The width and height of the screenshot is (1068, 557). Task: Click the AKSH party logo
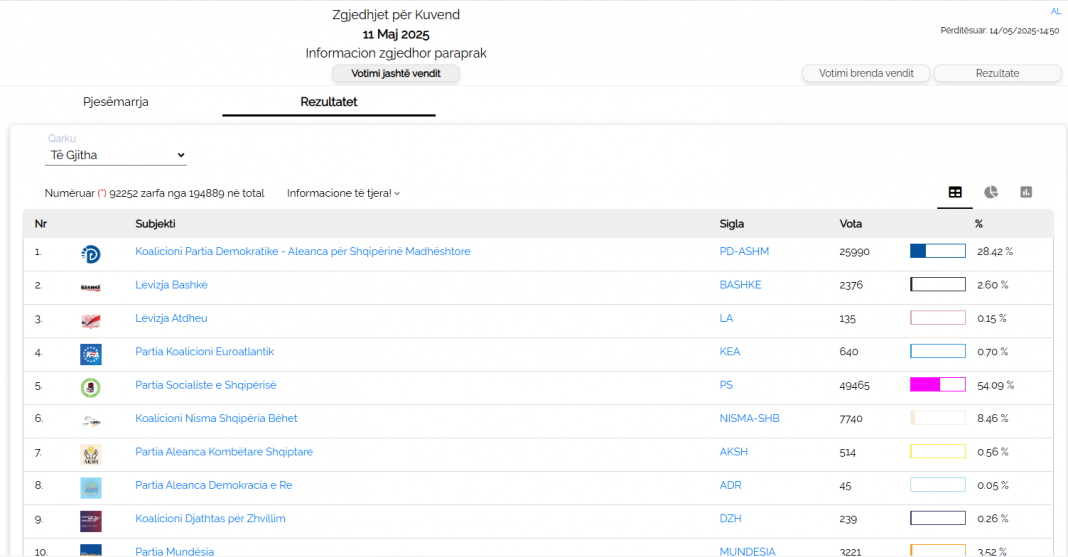coord(91,454)
